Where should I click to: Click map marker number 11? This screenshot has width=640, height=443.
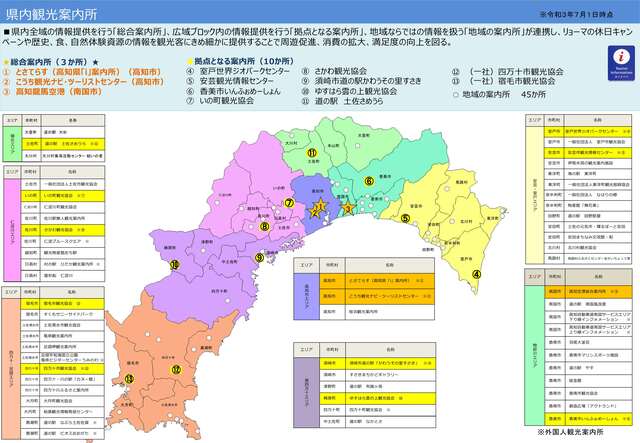point(312,153)
